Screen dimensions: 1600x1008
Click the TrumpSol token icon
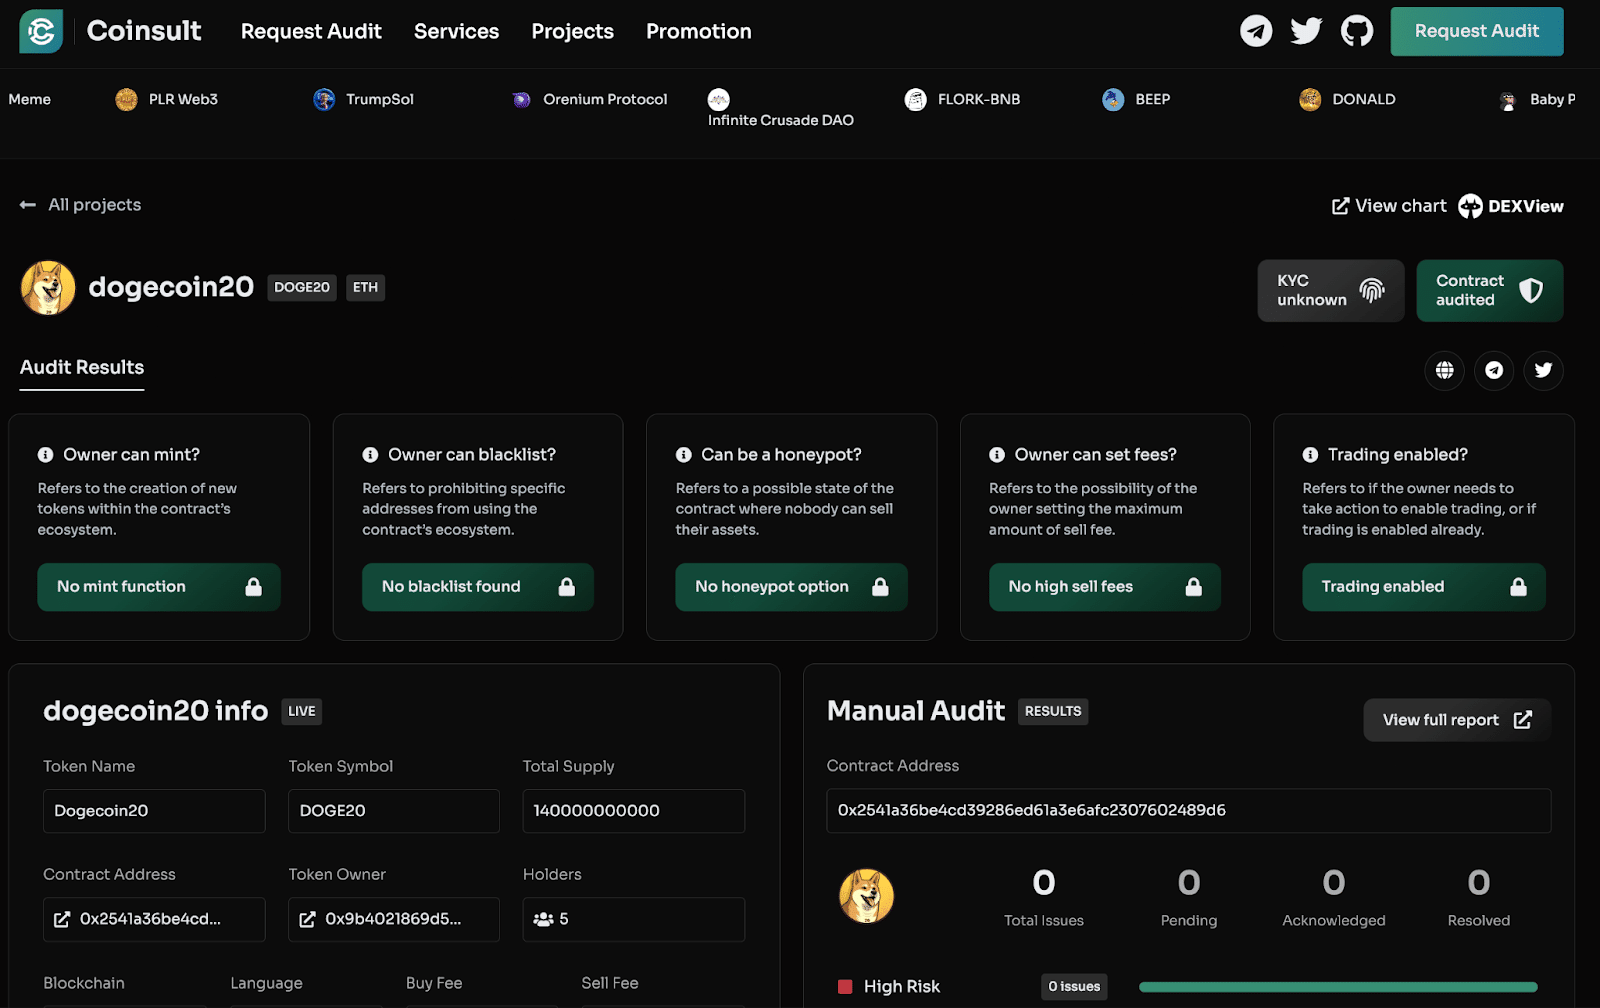[324, 99]
